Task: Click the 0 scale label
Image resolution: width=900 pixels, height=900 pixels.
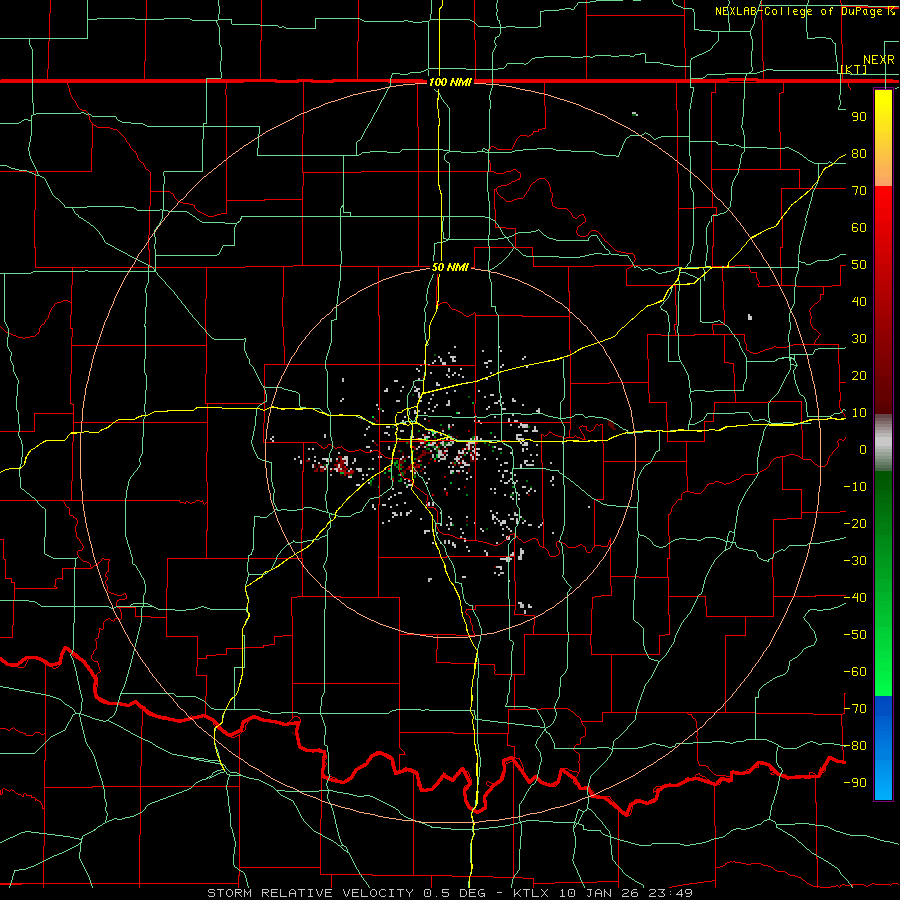Action: pyautogui.click(x=863, y=450)
